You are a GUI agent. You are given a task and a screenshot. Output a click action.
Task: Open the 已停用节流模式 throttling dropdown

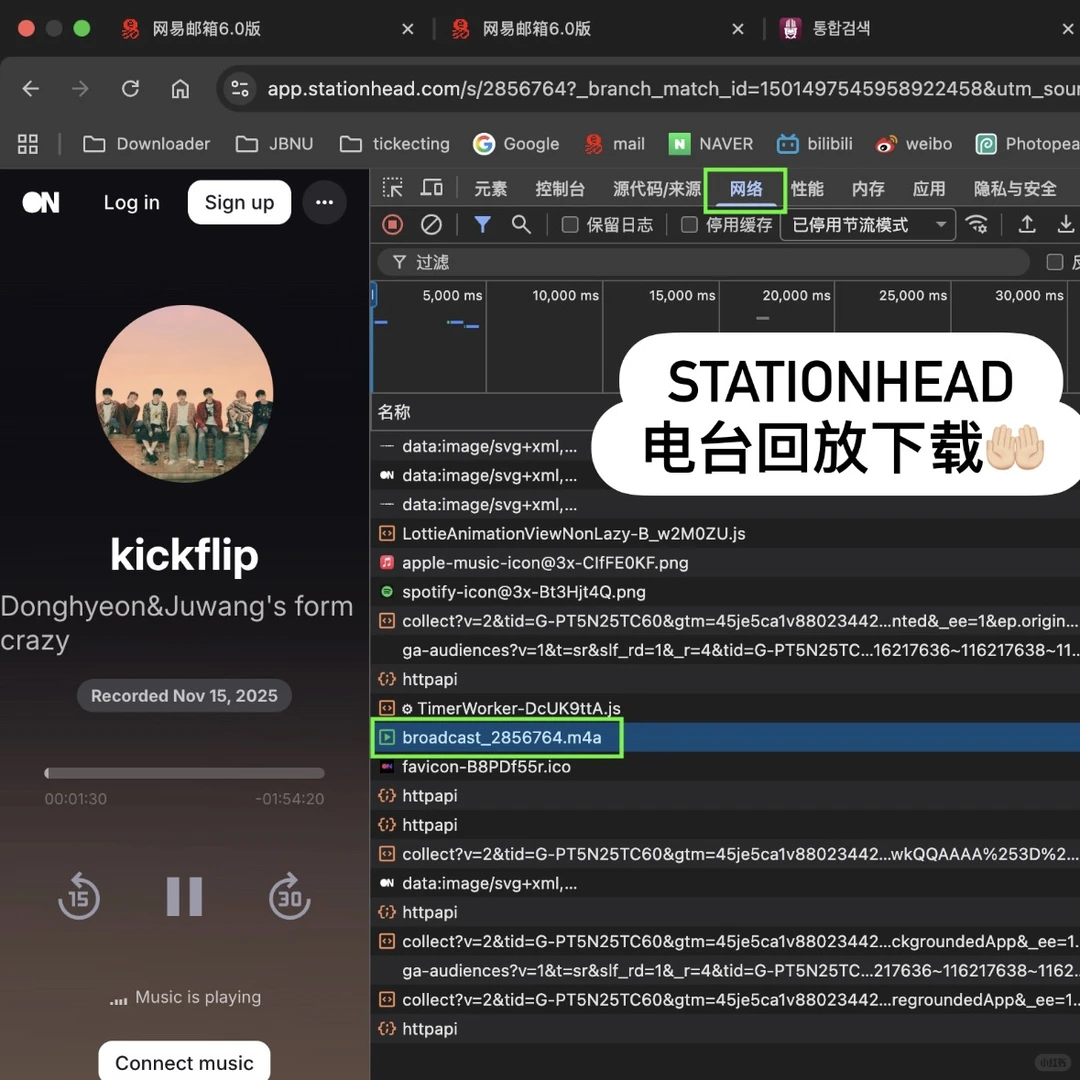pyautogui.click(x=866, y=225)
